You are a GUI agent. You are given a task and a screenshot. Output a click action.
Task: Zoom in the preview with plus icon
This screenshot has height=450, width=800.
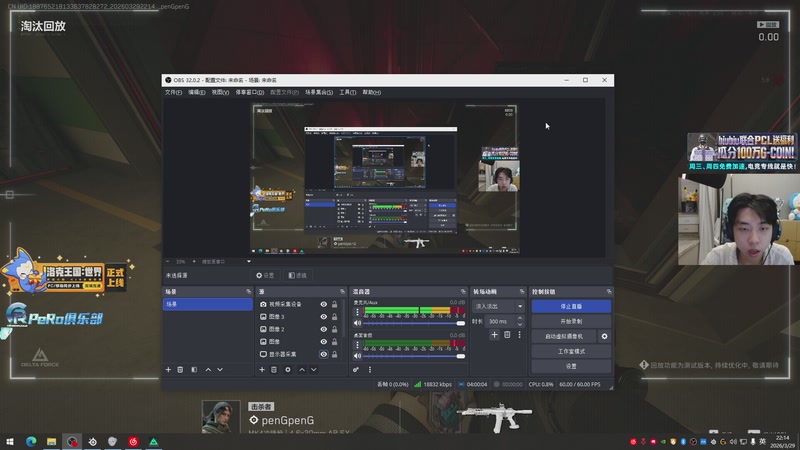[194, 261]
